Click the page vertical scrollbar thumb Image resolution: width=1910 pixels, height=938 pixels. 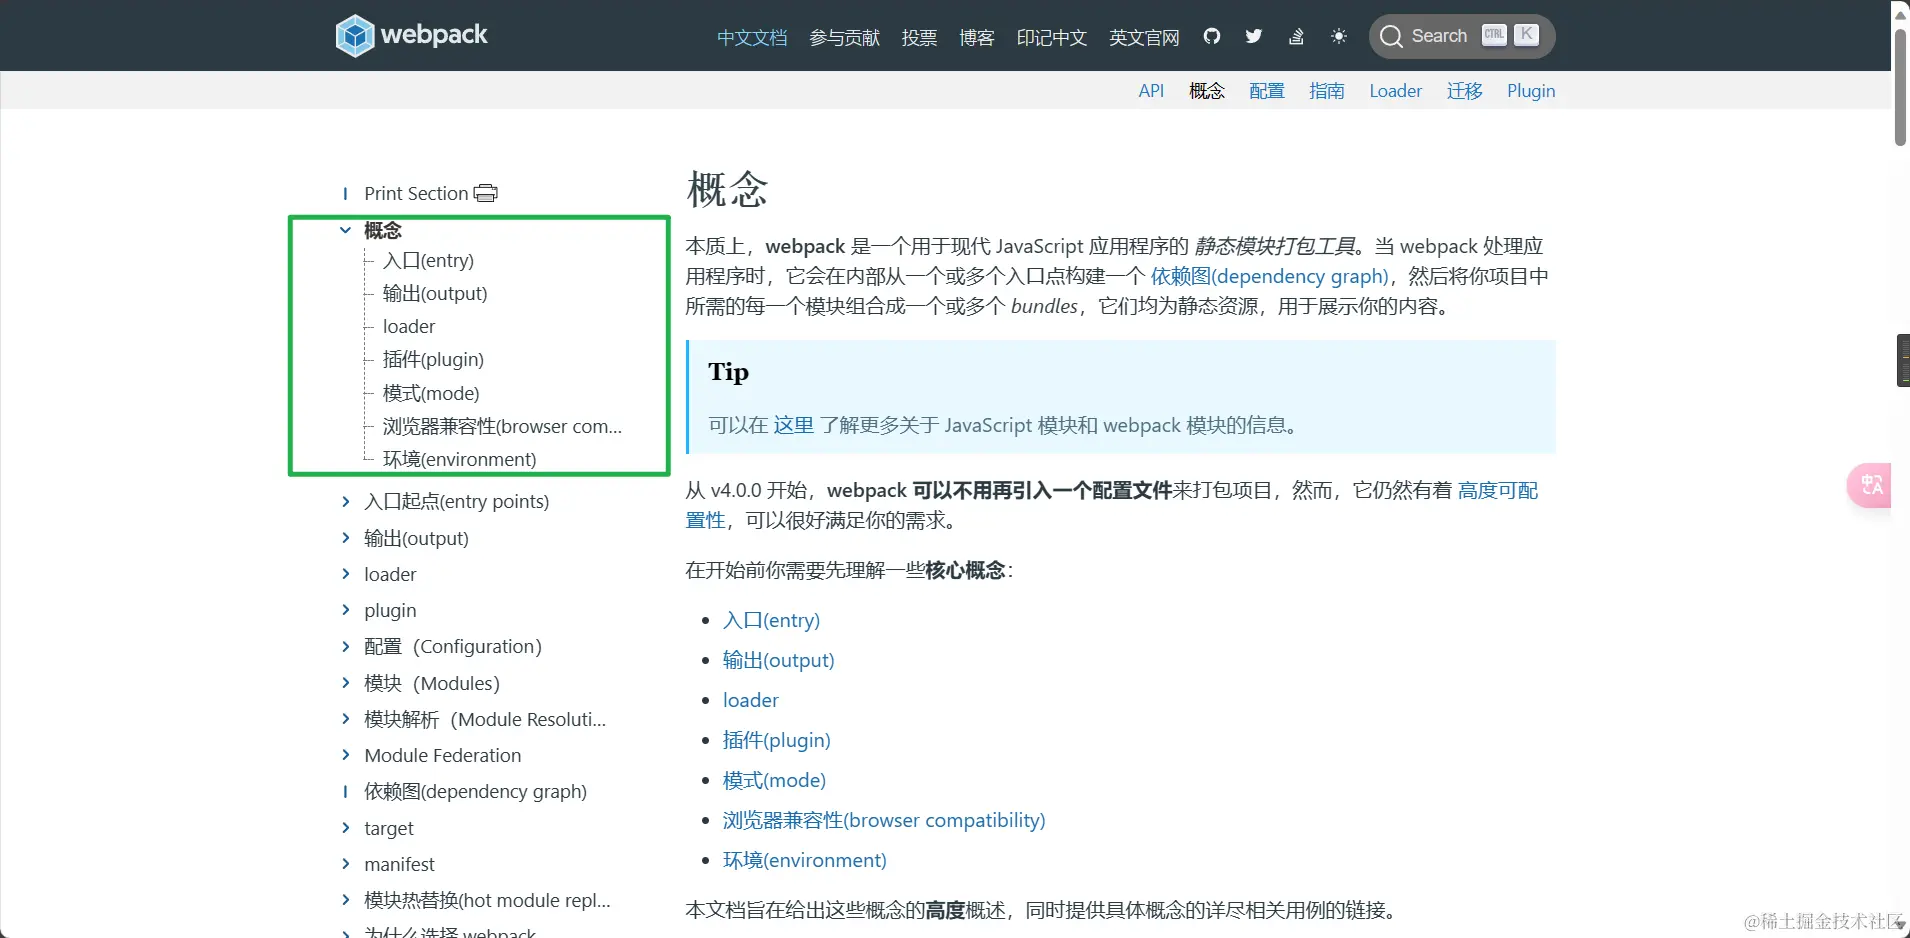click(1900, 87)
